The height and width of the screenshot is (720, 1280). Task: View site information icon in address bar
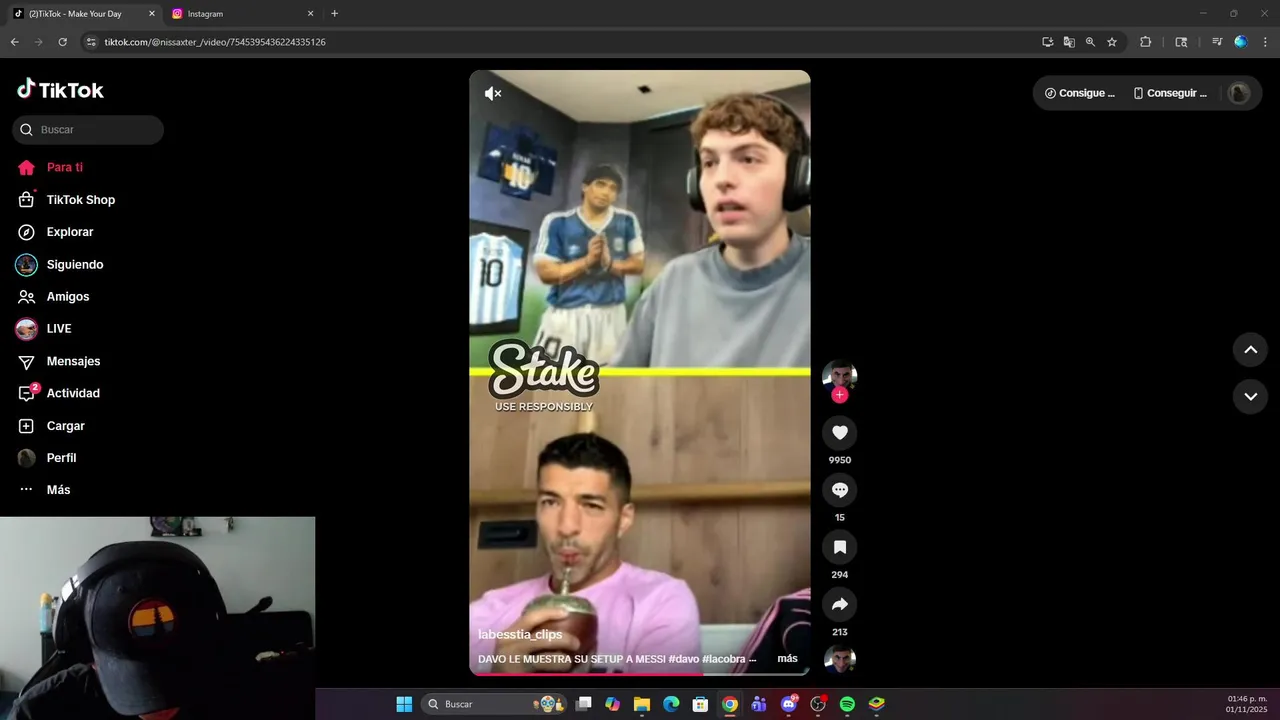coord(91,42)
